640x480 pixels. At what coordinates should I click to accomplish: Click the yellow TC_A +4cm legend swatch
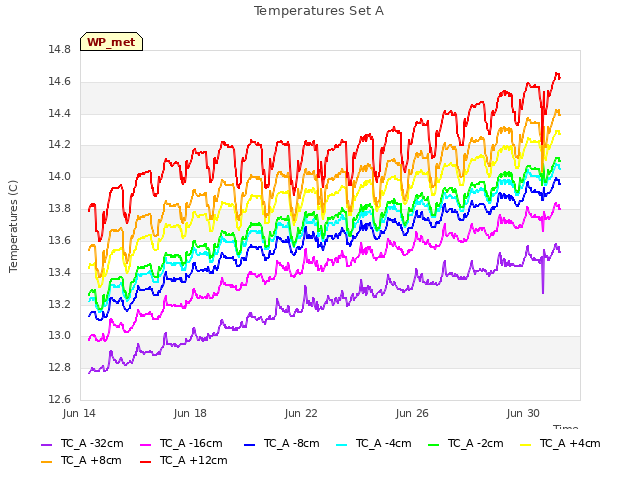pos(525,444)
